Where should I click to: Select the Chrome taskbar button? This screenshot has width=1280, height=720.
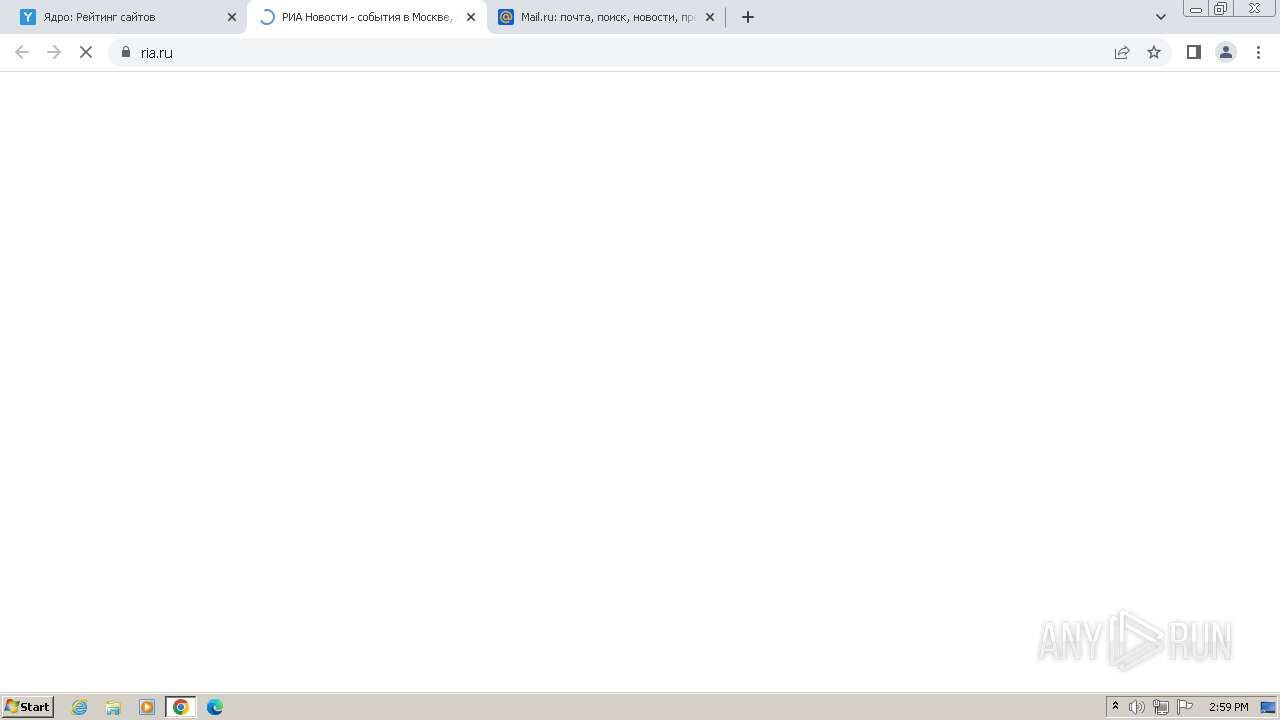point(181,707)
